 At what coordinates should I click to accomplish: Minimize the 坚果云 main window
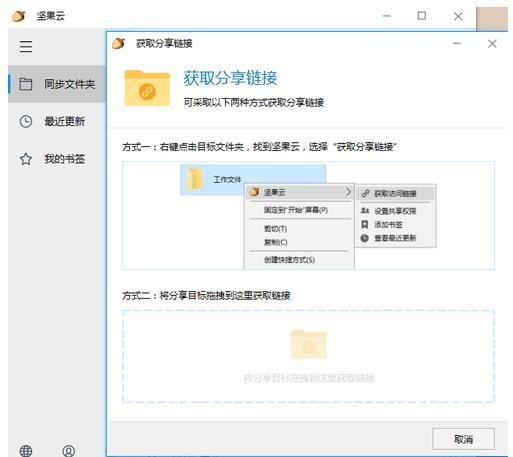pyautogui.click(x=386, y=16)
